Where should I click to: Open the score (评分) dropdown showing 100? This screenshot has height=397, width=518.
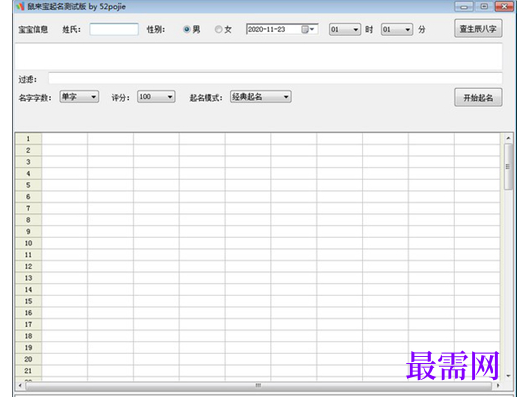click(156, 97)
